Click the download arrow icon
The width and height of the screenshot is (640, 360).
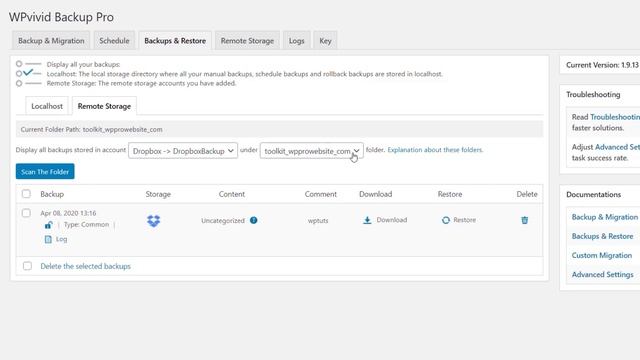(x=367, y=220)
